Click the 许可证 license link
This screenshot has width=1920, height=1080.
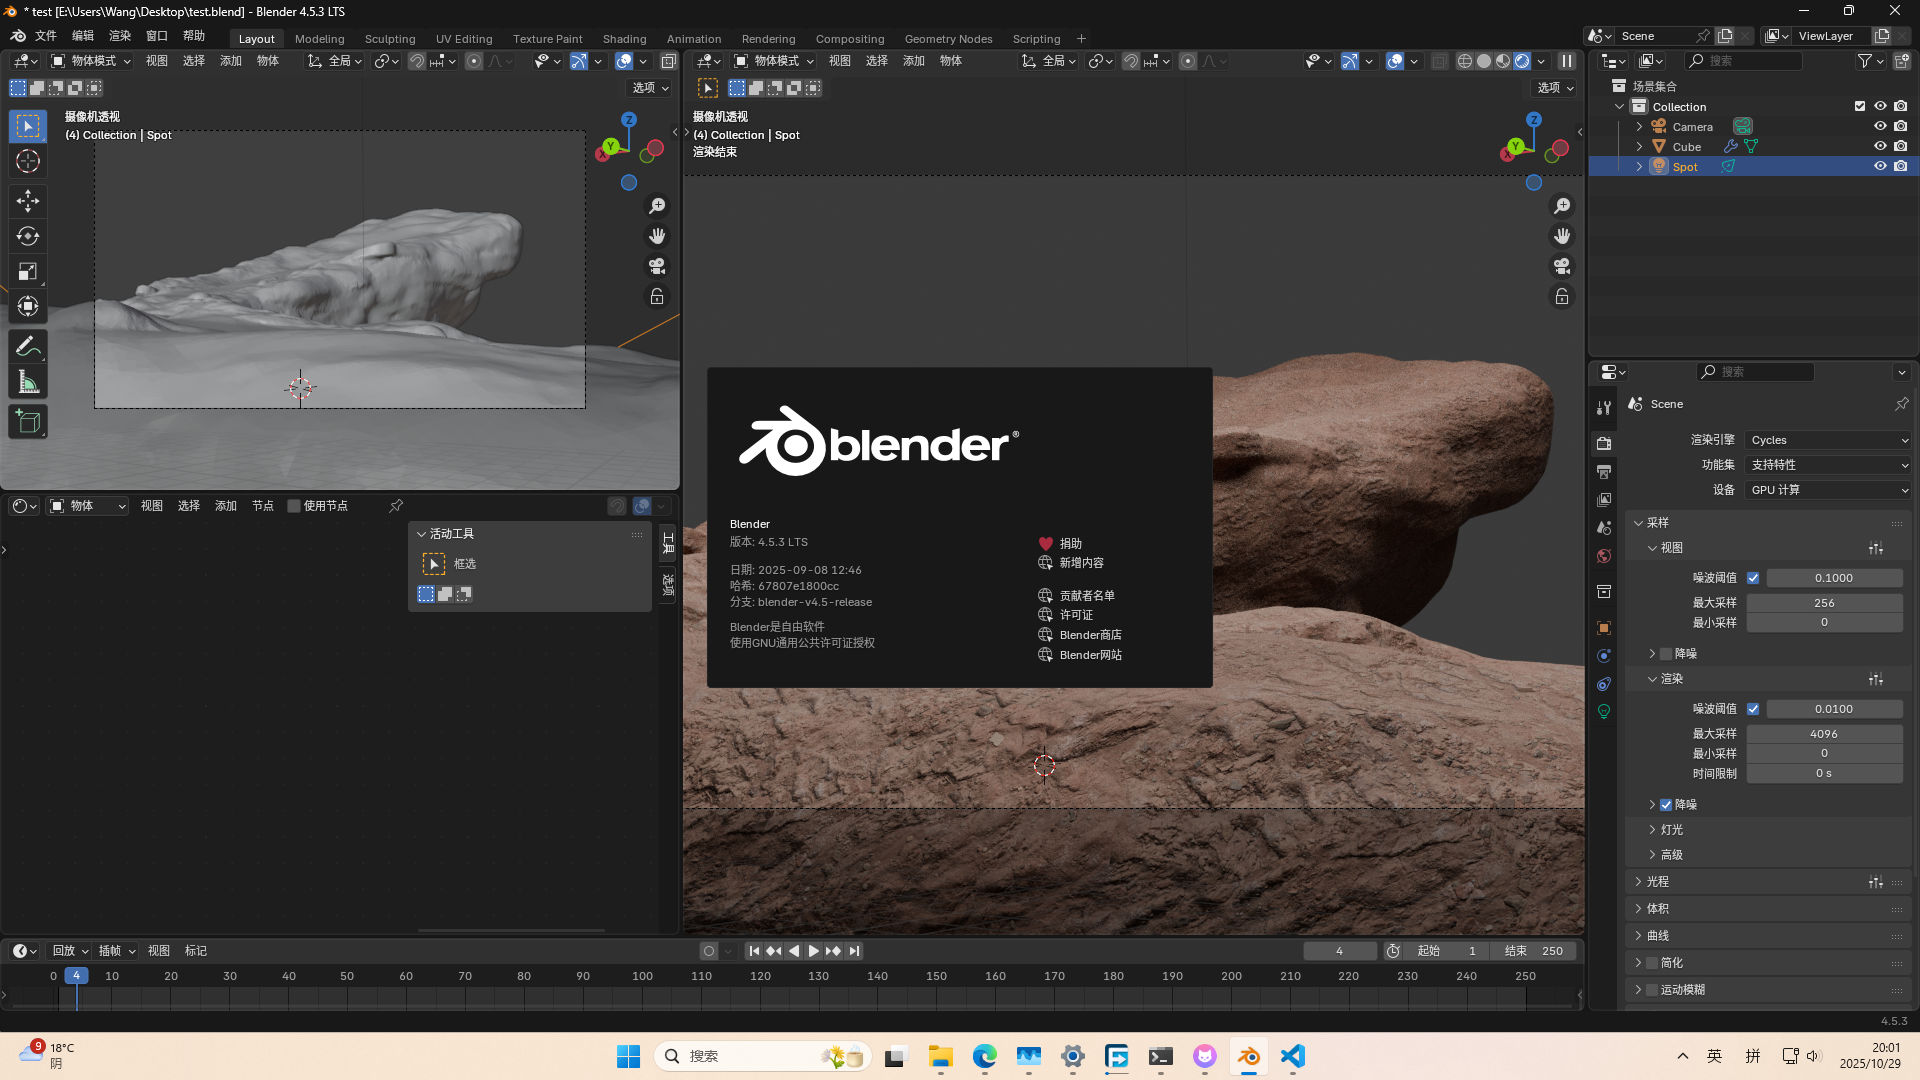[x=1076, y=615]
